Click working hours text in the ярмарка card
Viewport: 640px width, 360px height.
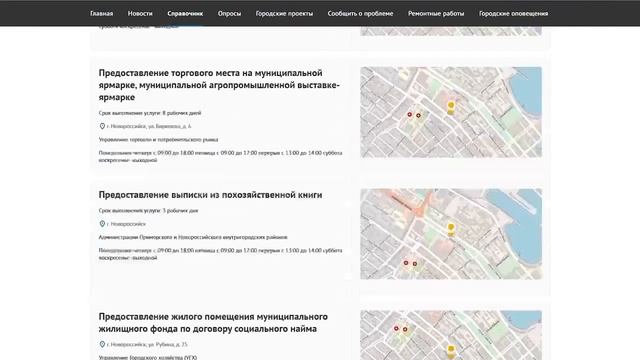click(220, 156)
